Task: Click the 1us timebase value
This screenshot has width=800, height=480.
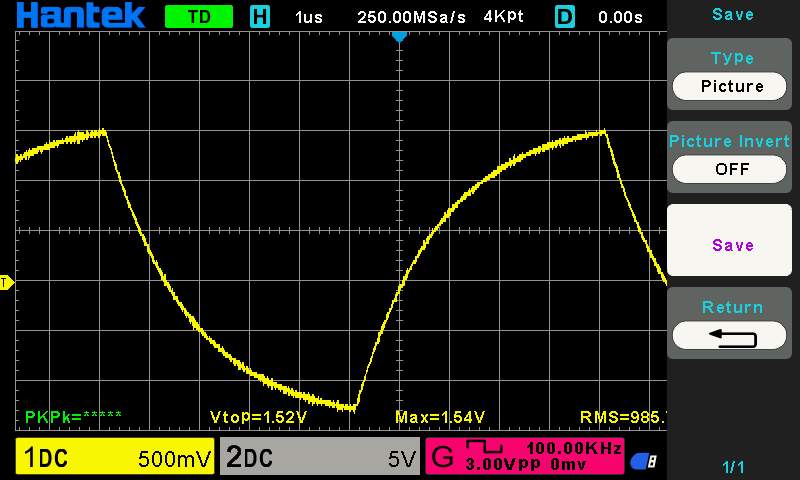Action: click(x=309, y=17)
